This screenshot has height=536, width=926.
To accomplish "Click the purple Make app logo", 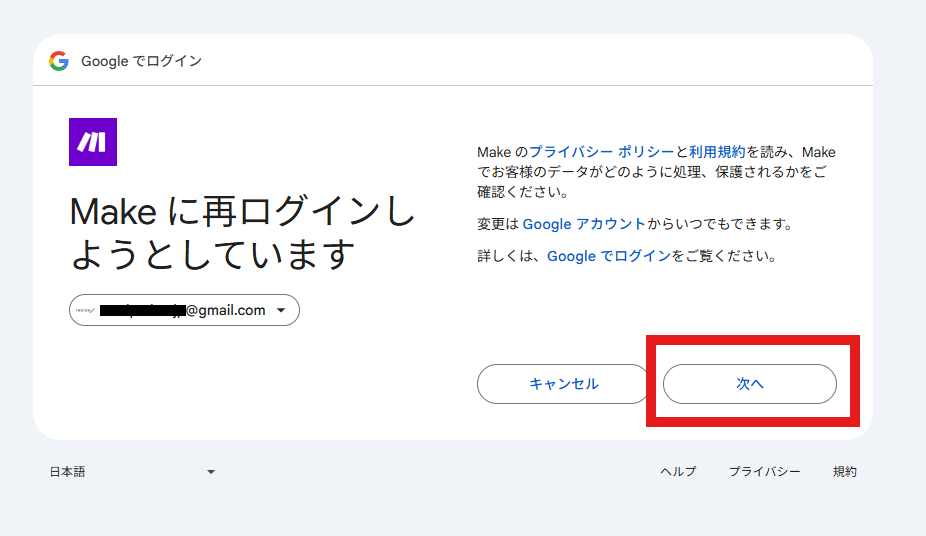I will click(93, 142).
